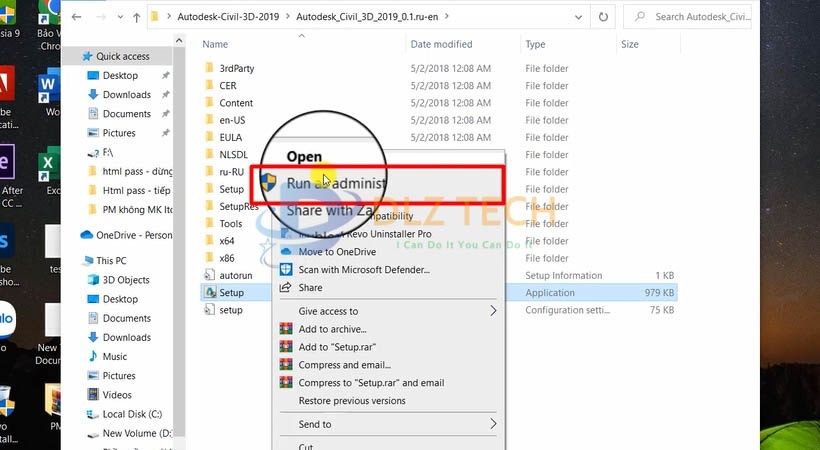820x450 pixels.
Task: Select the Setup application file
Action: 231,292
